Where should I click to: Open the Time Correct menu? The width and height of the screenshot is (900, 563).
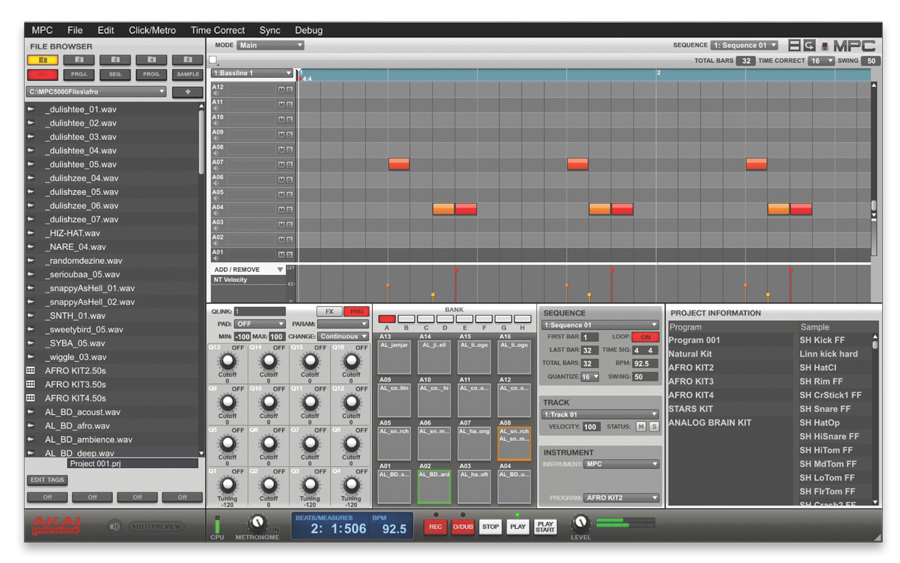click(x=218, y=30)
